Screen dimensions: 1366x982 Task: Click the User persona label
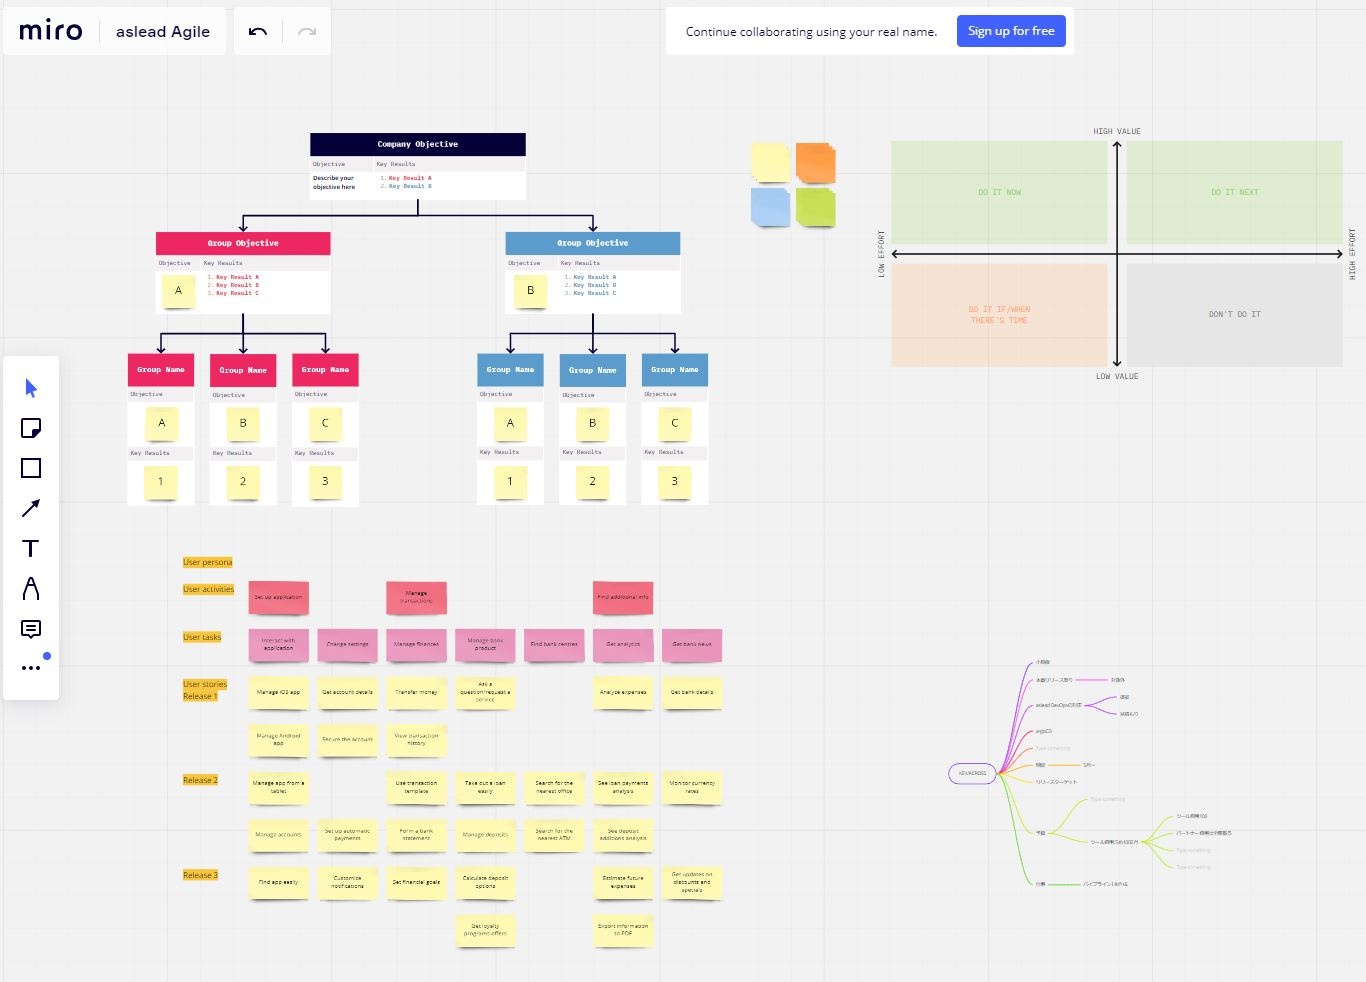click(207, 562)
